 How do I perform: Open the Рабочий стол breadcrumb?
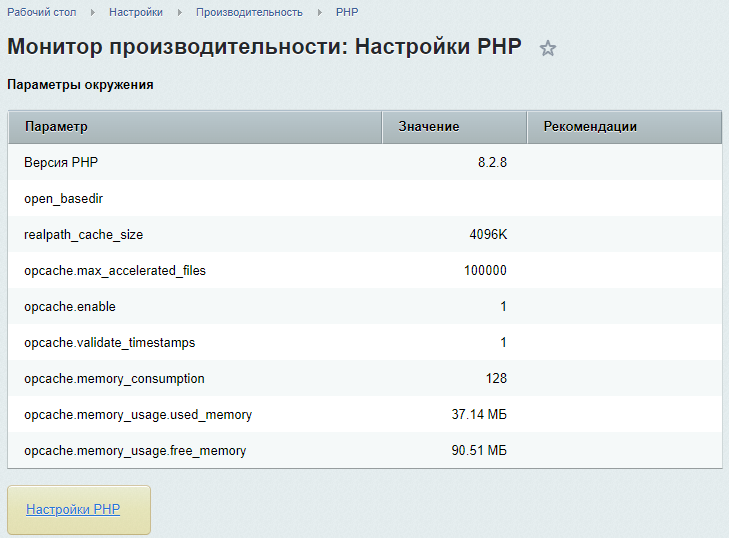coord(43,12)
